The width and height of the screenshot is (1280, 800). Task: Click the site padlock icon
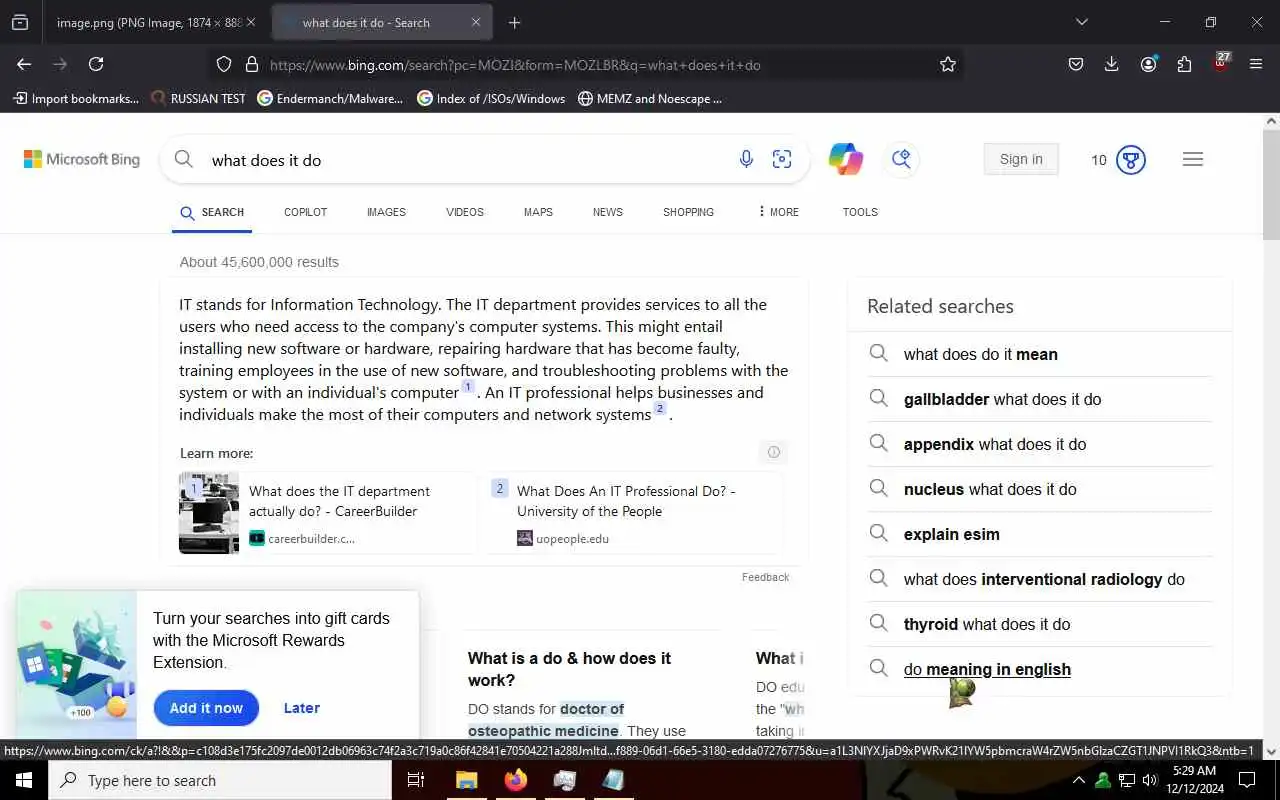(x=252, y=64)
